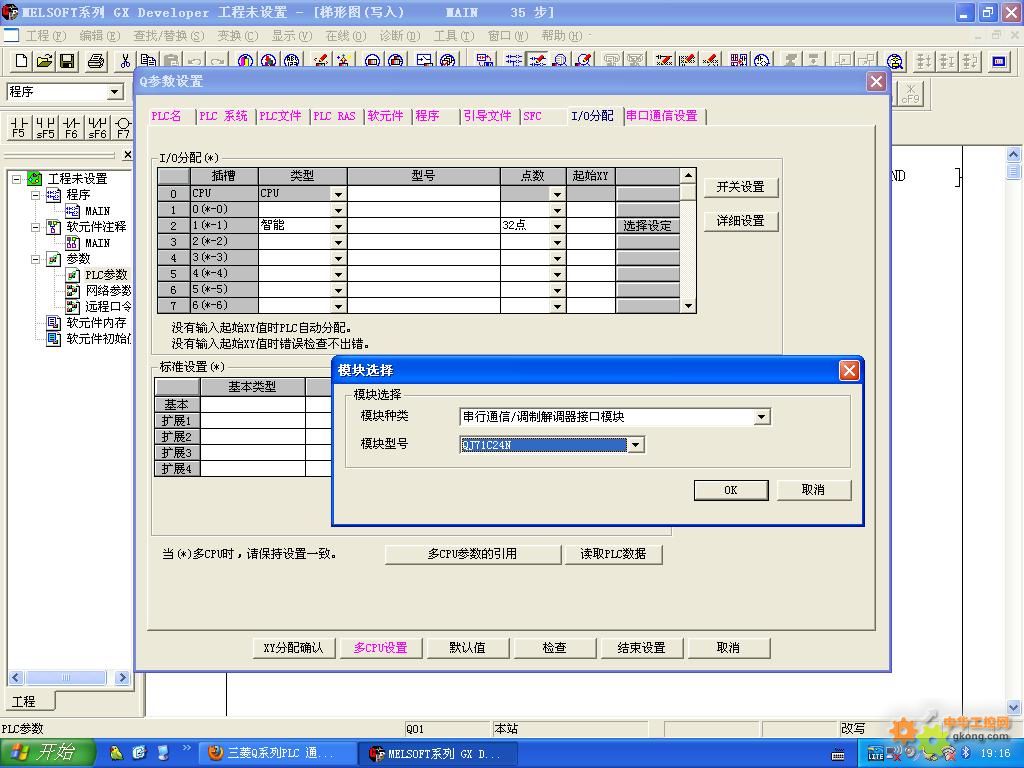Select 软元件内存 in the project tree
Screen dimensions: 1024x768
click(96, 323)
